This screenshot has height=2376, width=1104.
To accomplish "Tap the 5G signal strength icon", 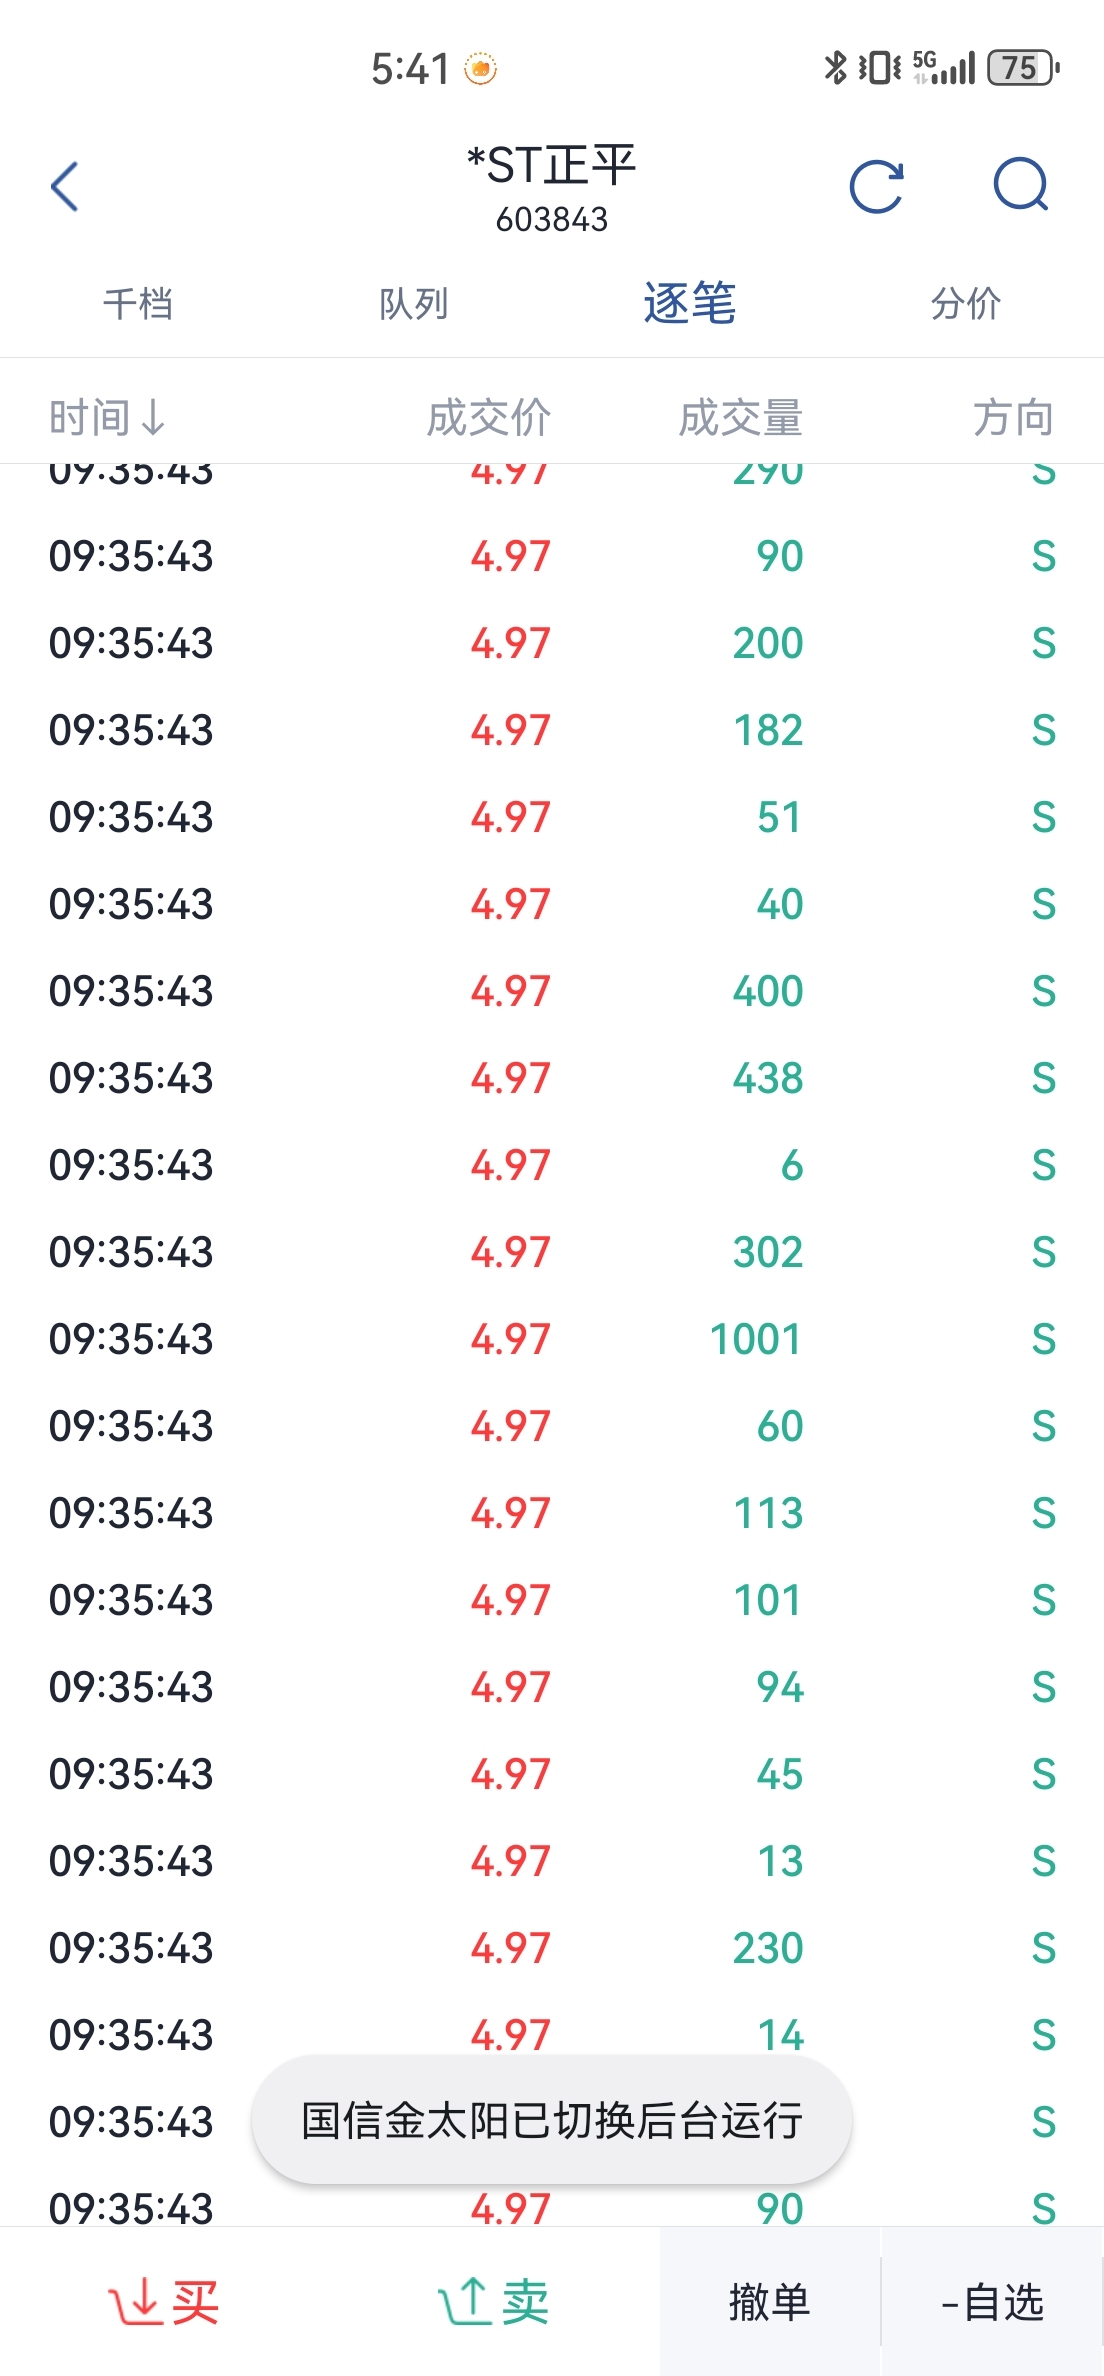I will click(944, 68).
